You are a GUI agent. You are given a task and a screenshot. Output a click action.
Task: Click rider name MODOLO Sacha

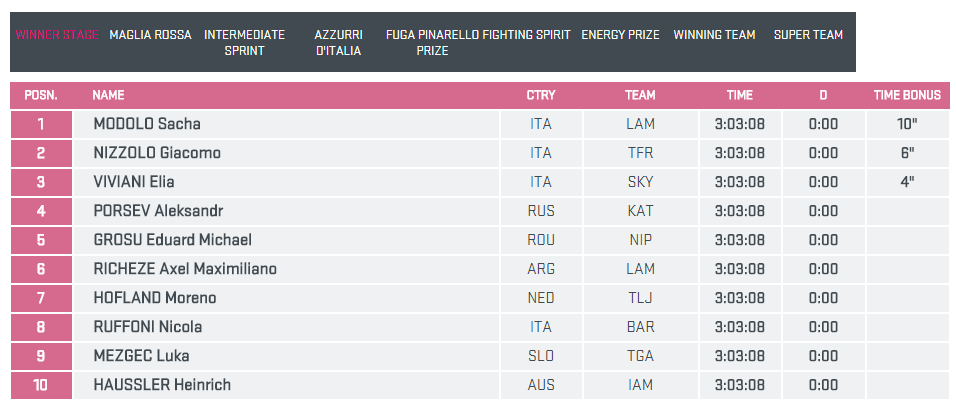tap(147, 125)
